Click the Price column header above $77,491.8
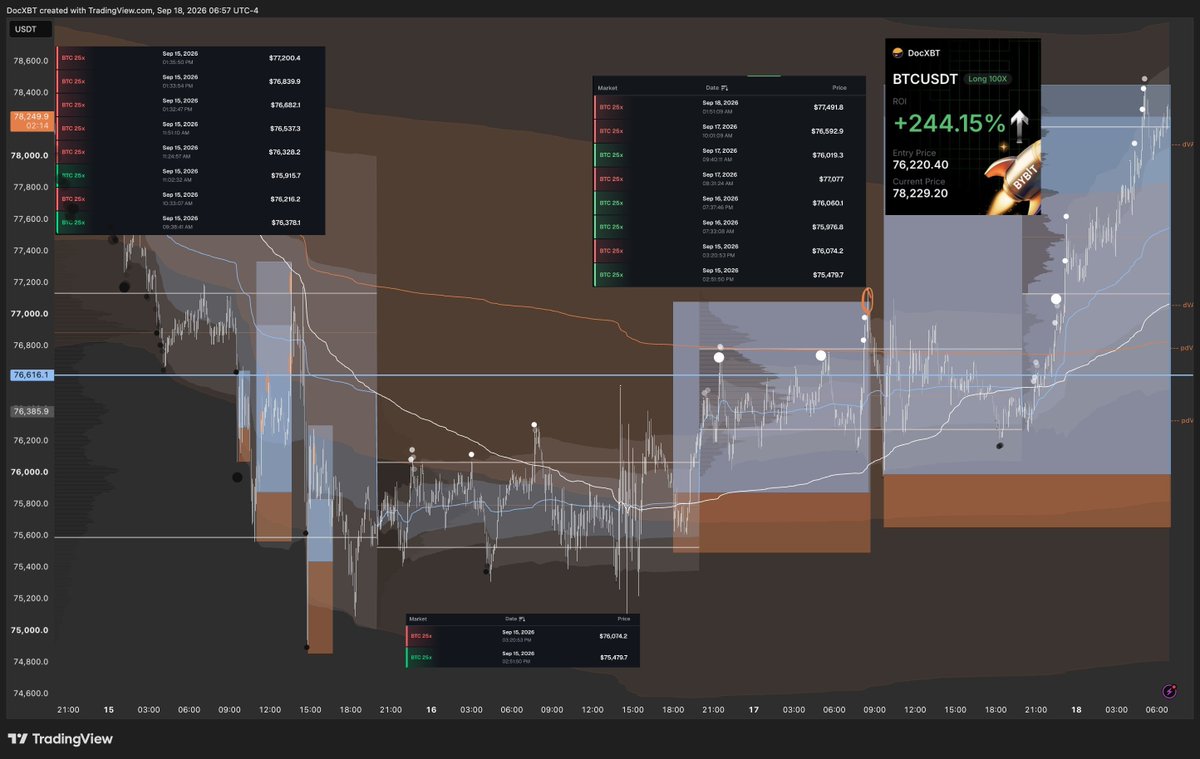1200x759 pixels. 839,88
